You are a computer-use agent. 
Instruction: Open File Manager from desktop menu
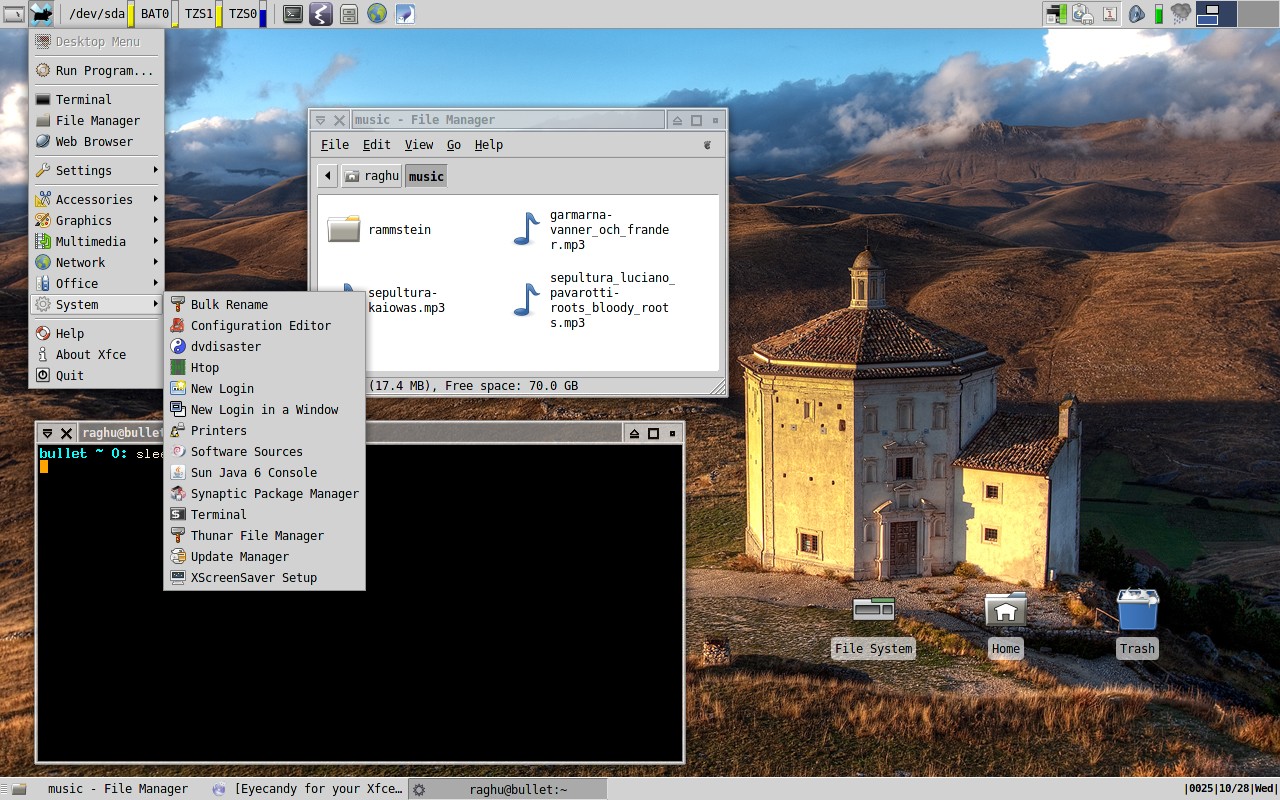tap(96, 121)
